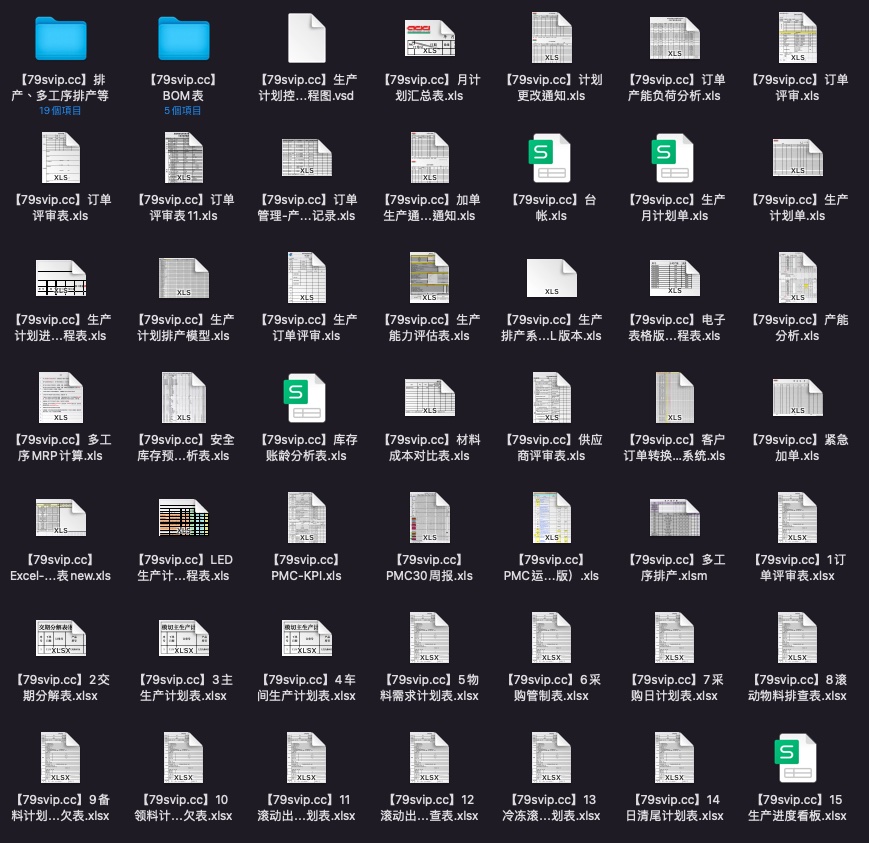
Task: Select the 材料成本对比表.xls icon
Action: coord(430,398)
